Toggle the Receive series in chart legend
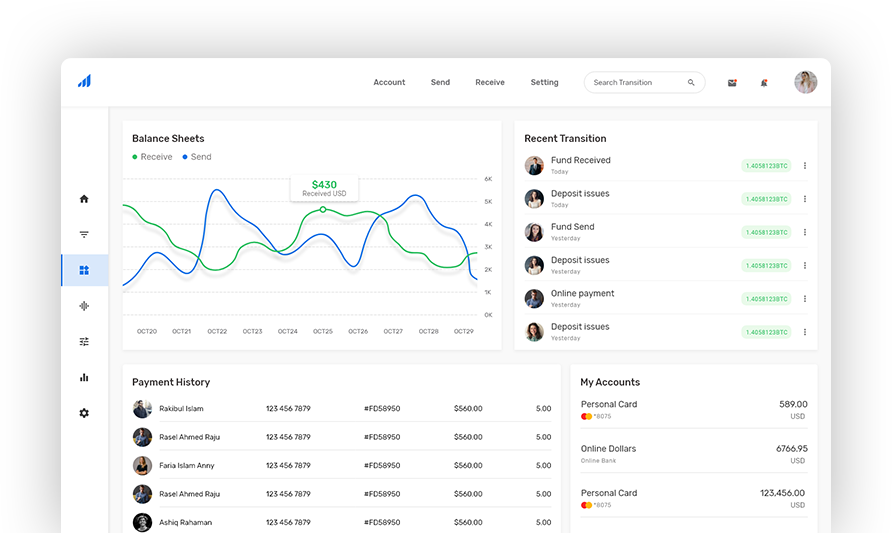This screenshot has height=533, width=892. [152, 157]
